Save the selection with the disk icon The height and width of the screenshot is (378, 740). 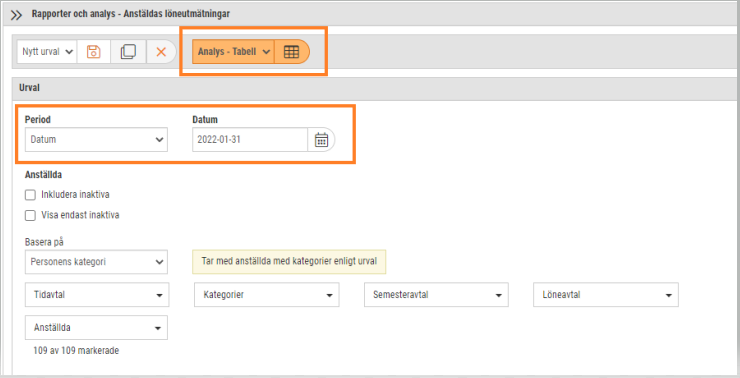pyautogui.click(x=93, y=51)
